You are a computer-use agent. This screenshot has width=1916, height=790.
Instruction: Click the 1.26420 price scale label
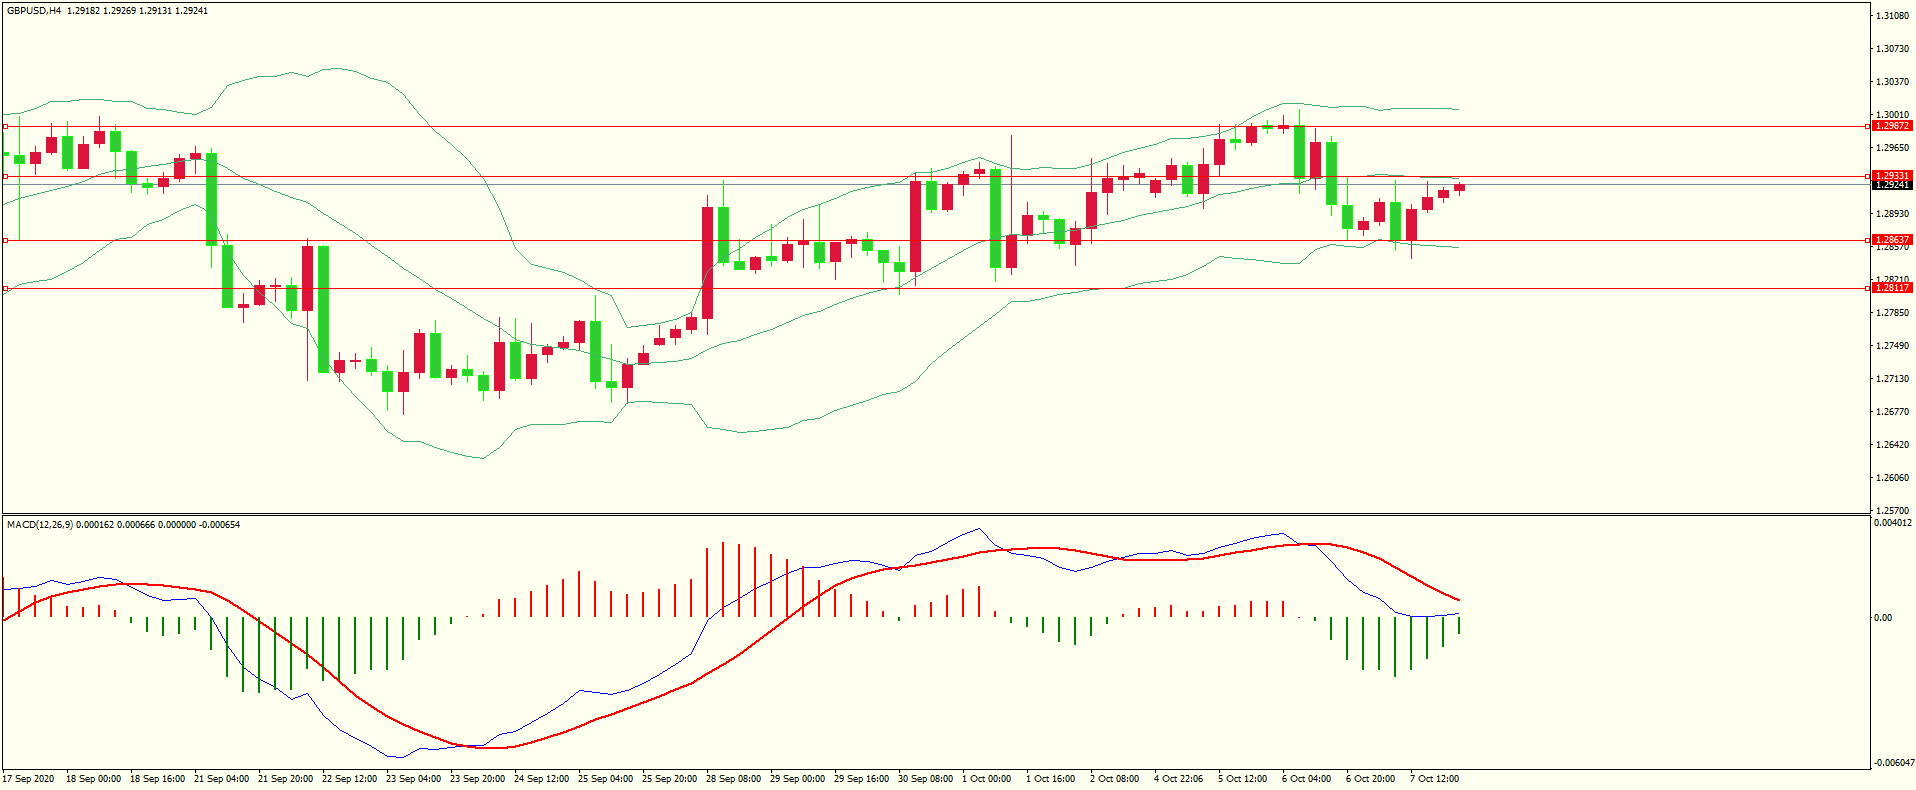click(x=1892, y=445)
